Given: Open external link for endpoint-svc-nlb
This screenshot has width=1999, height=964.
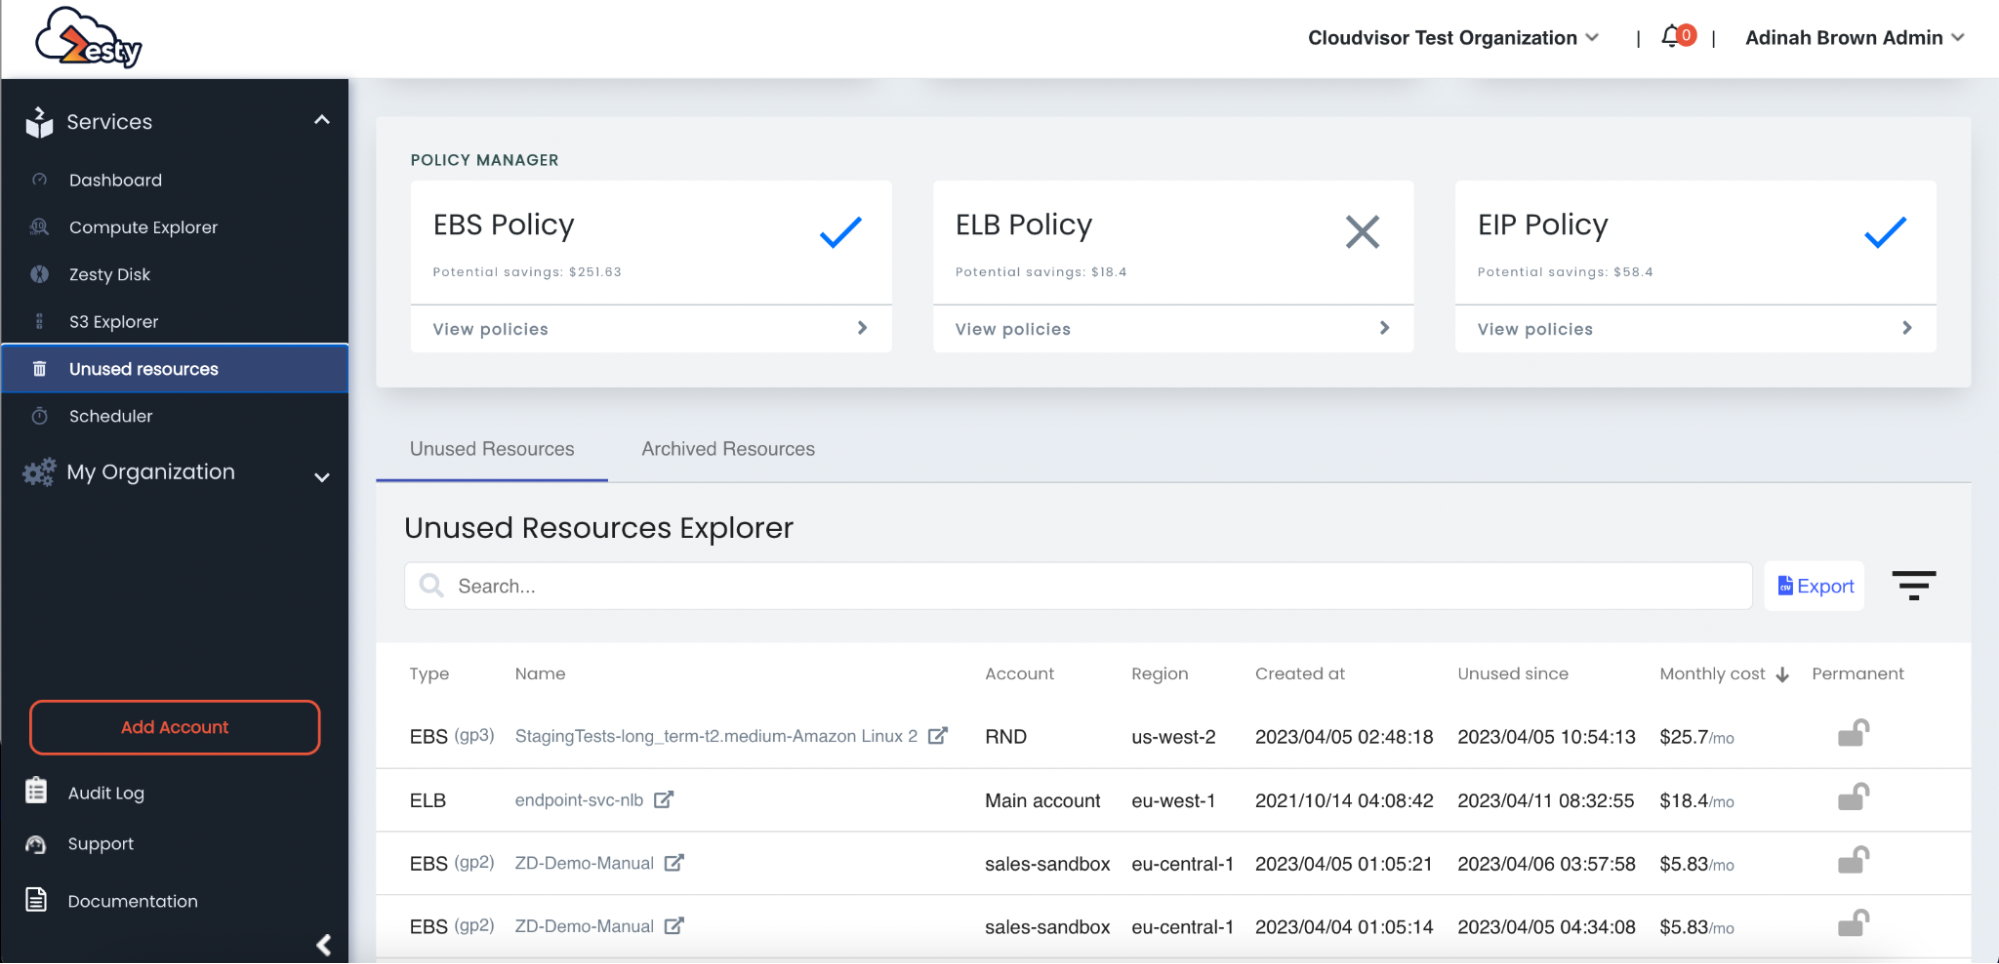Looking at the screenshot, I should (x=664, y=800).
